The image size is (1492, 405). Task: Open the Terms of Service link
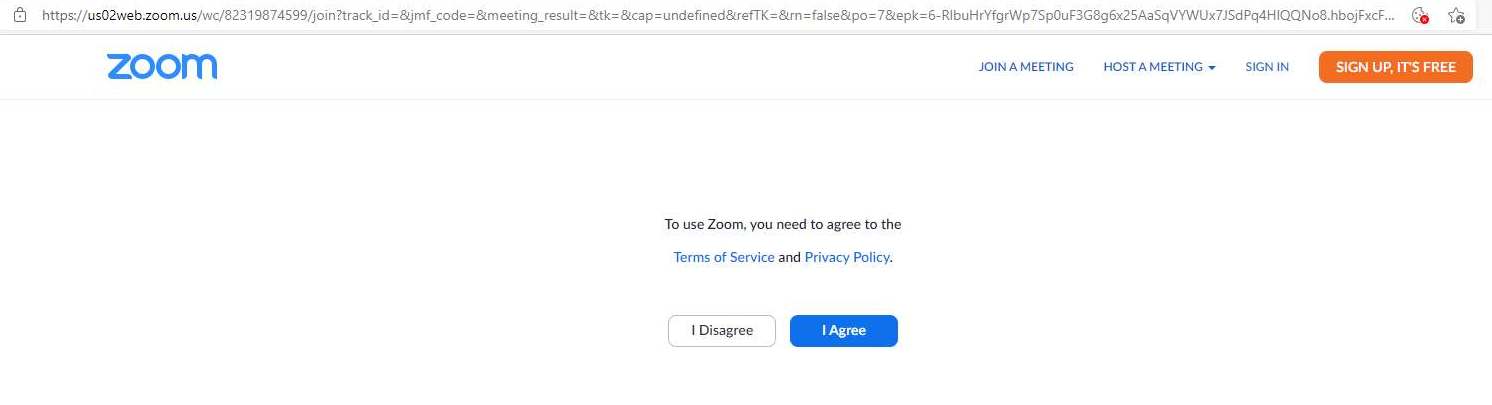click(x=723, y=257)
